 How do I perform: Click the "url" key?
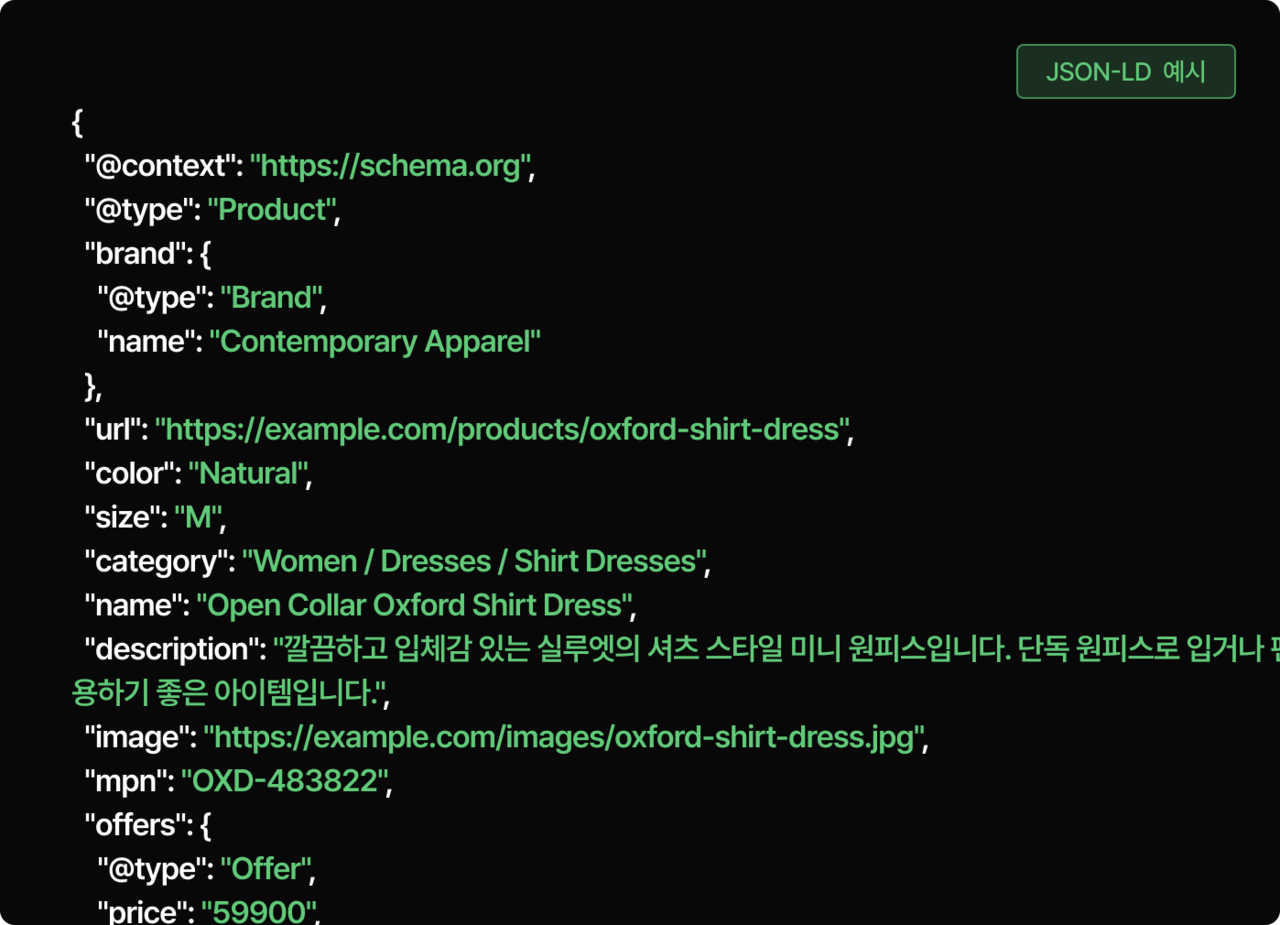pos(113,430)
